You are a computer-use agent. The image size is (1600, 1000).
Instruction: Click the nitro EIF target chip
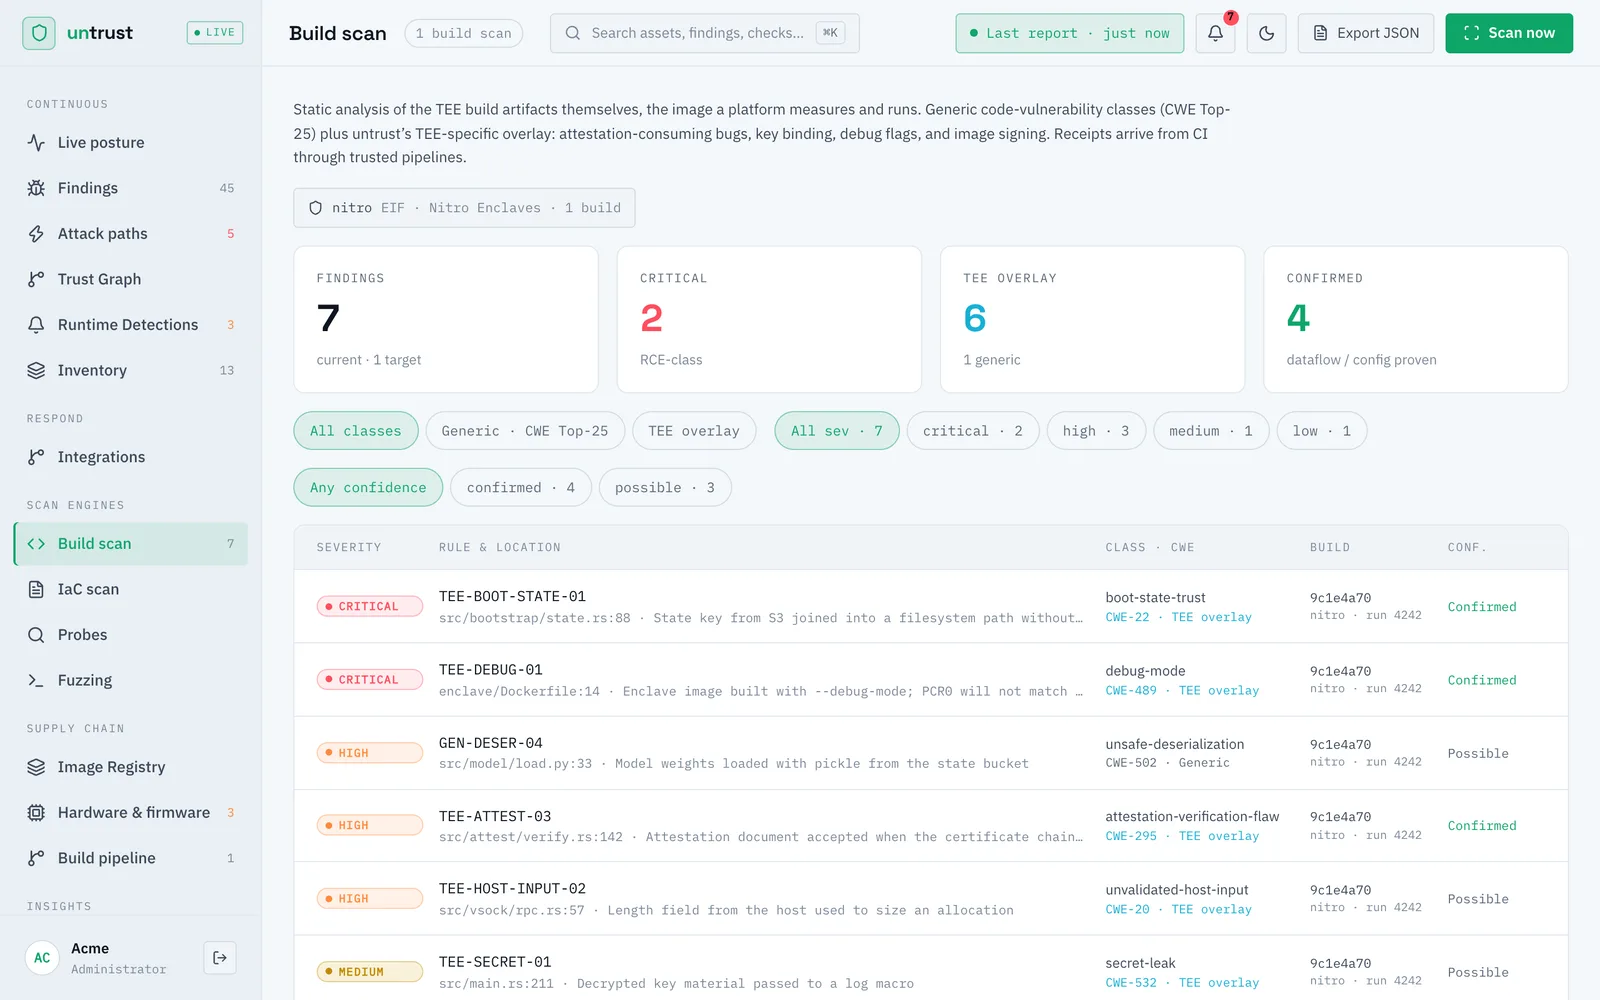click(x=464, y=208)
